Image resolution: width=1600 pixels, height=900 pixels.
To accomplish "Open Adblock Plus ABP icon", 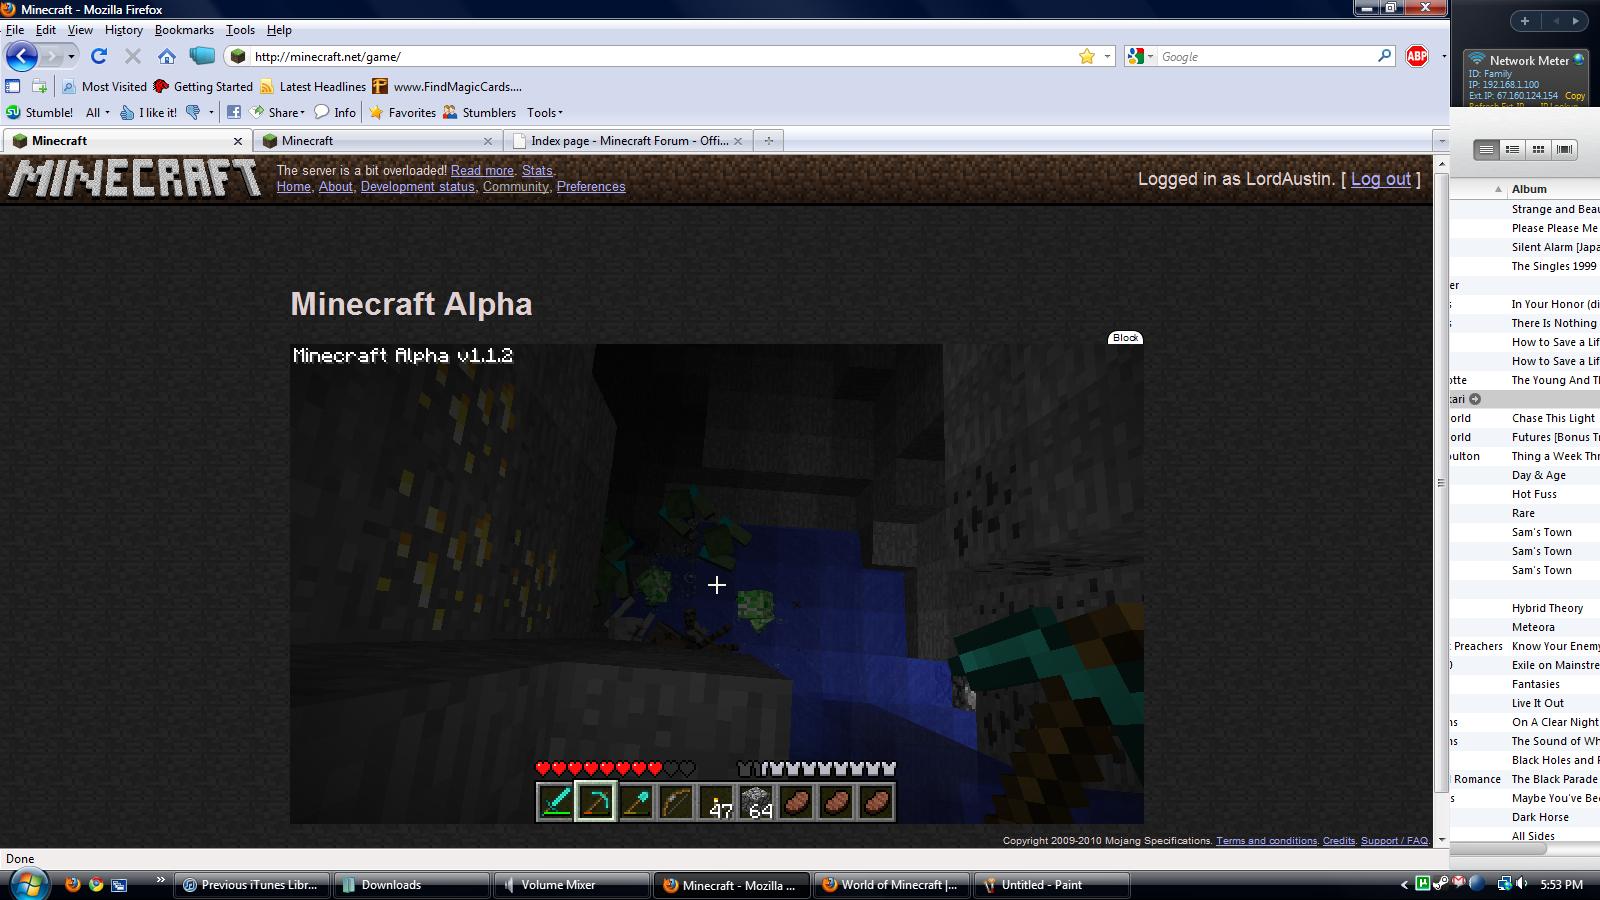I will pos(1417,57).
